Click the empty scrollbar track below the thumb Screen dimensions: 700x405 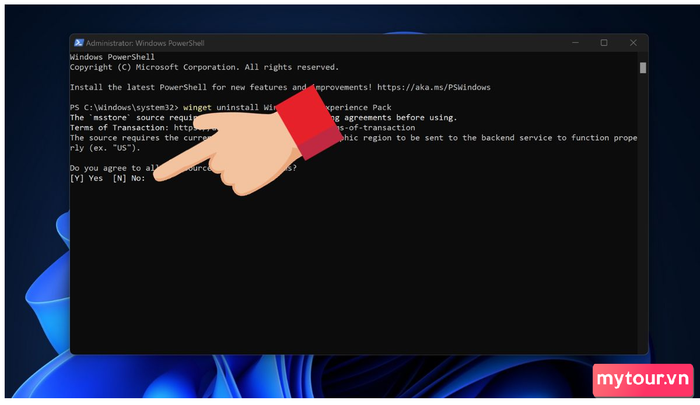click(643, 214)
